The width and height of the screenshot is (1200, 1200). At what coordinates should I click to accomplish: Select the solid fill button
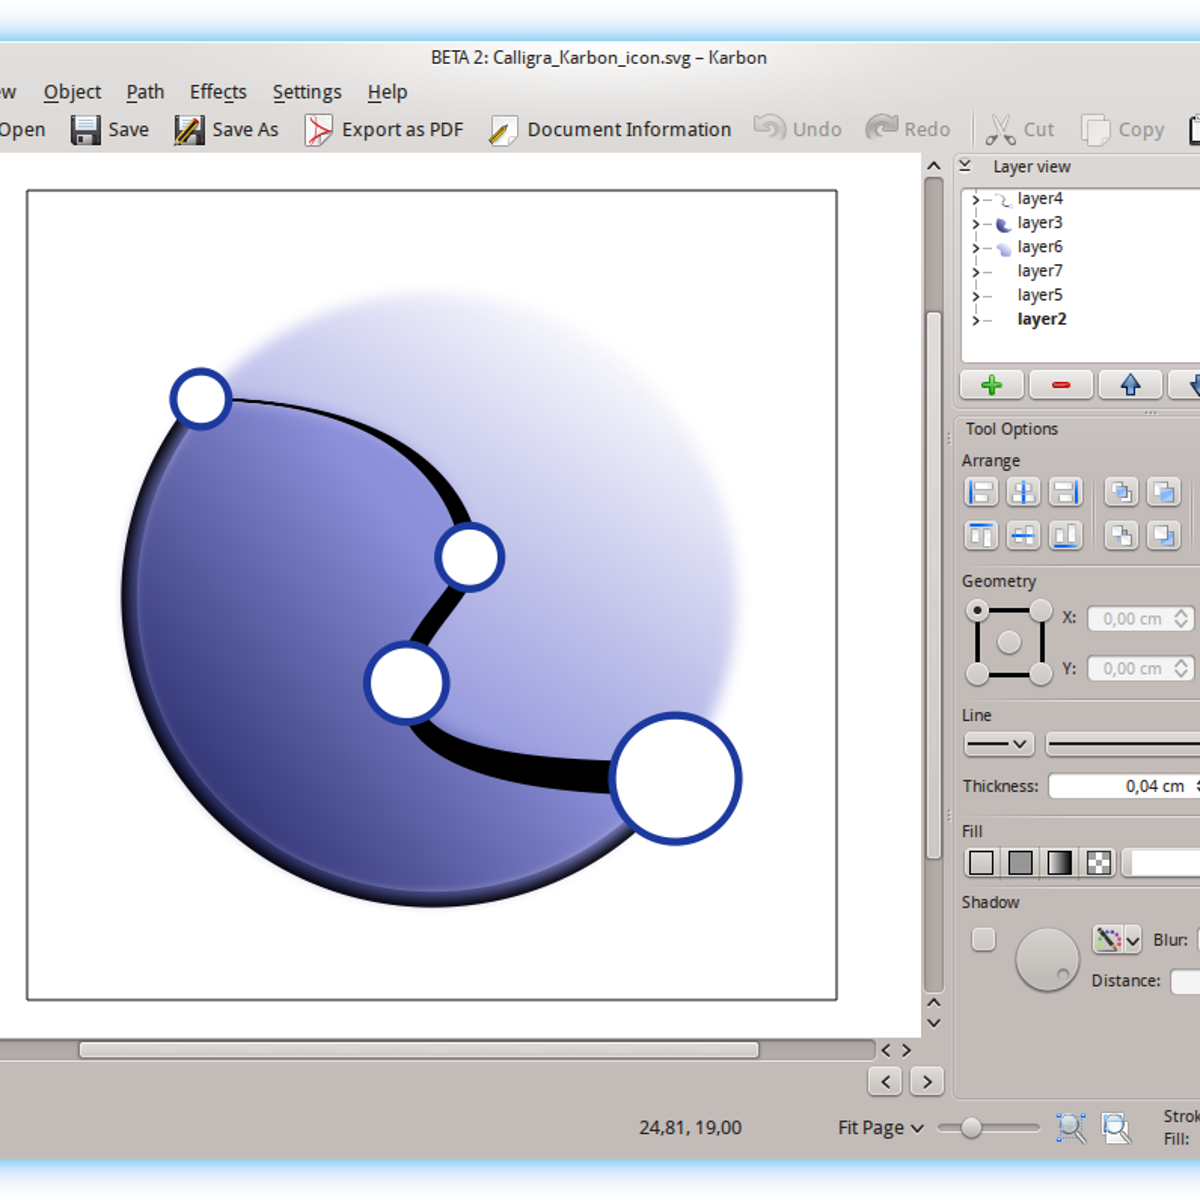tap(1020, 862)
